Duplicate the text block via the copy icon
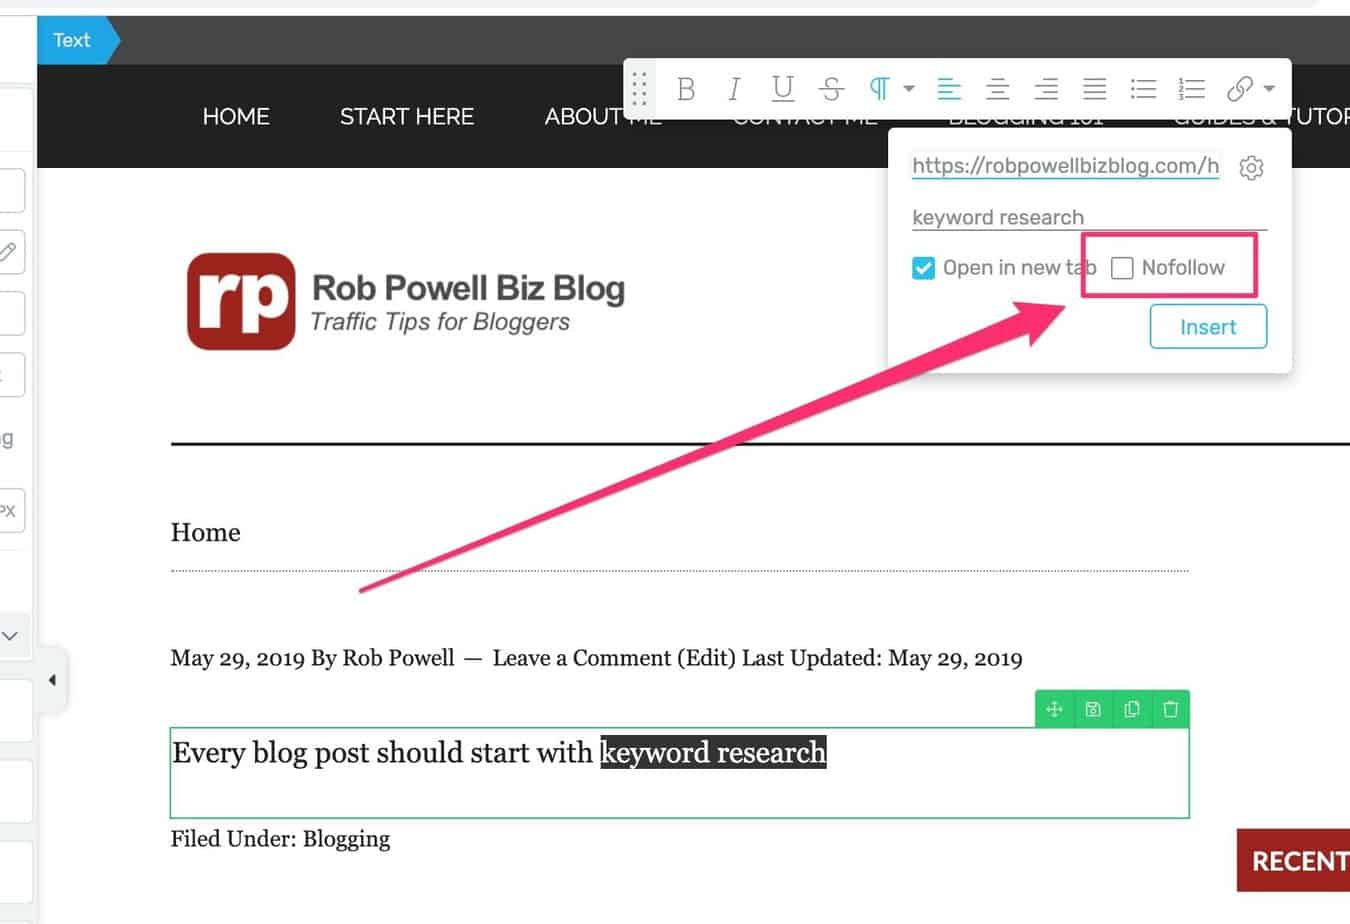This screenshot has height=924, width=1350. tap(1131, 709)
